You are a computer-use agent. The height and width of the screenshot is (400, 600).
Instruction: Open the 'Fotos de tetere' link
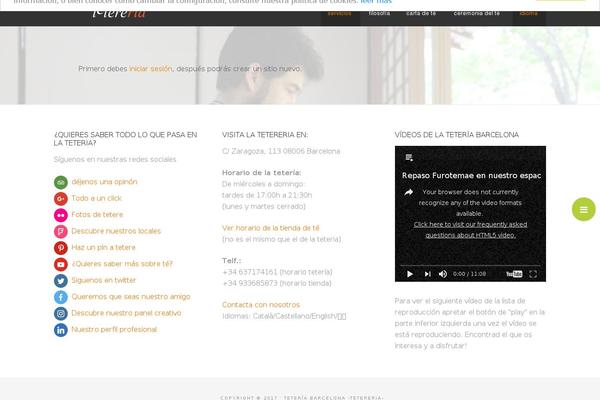[97, 215]
